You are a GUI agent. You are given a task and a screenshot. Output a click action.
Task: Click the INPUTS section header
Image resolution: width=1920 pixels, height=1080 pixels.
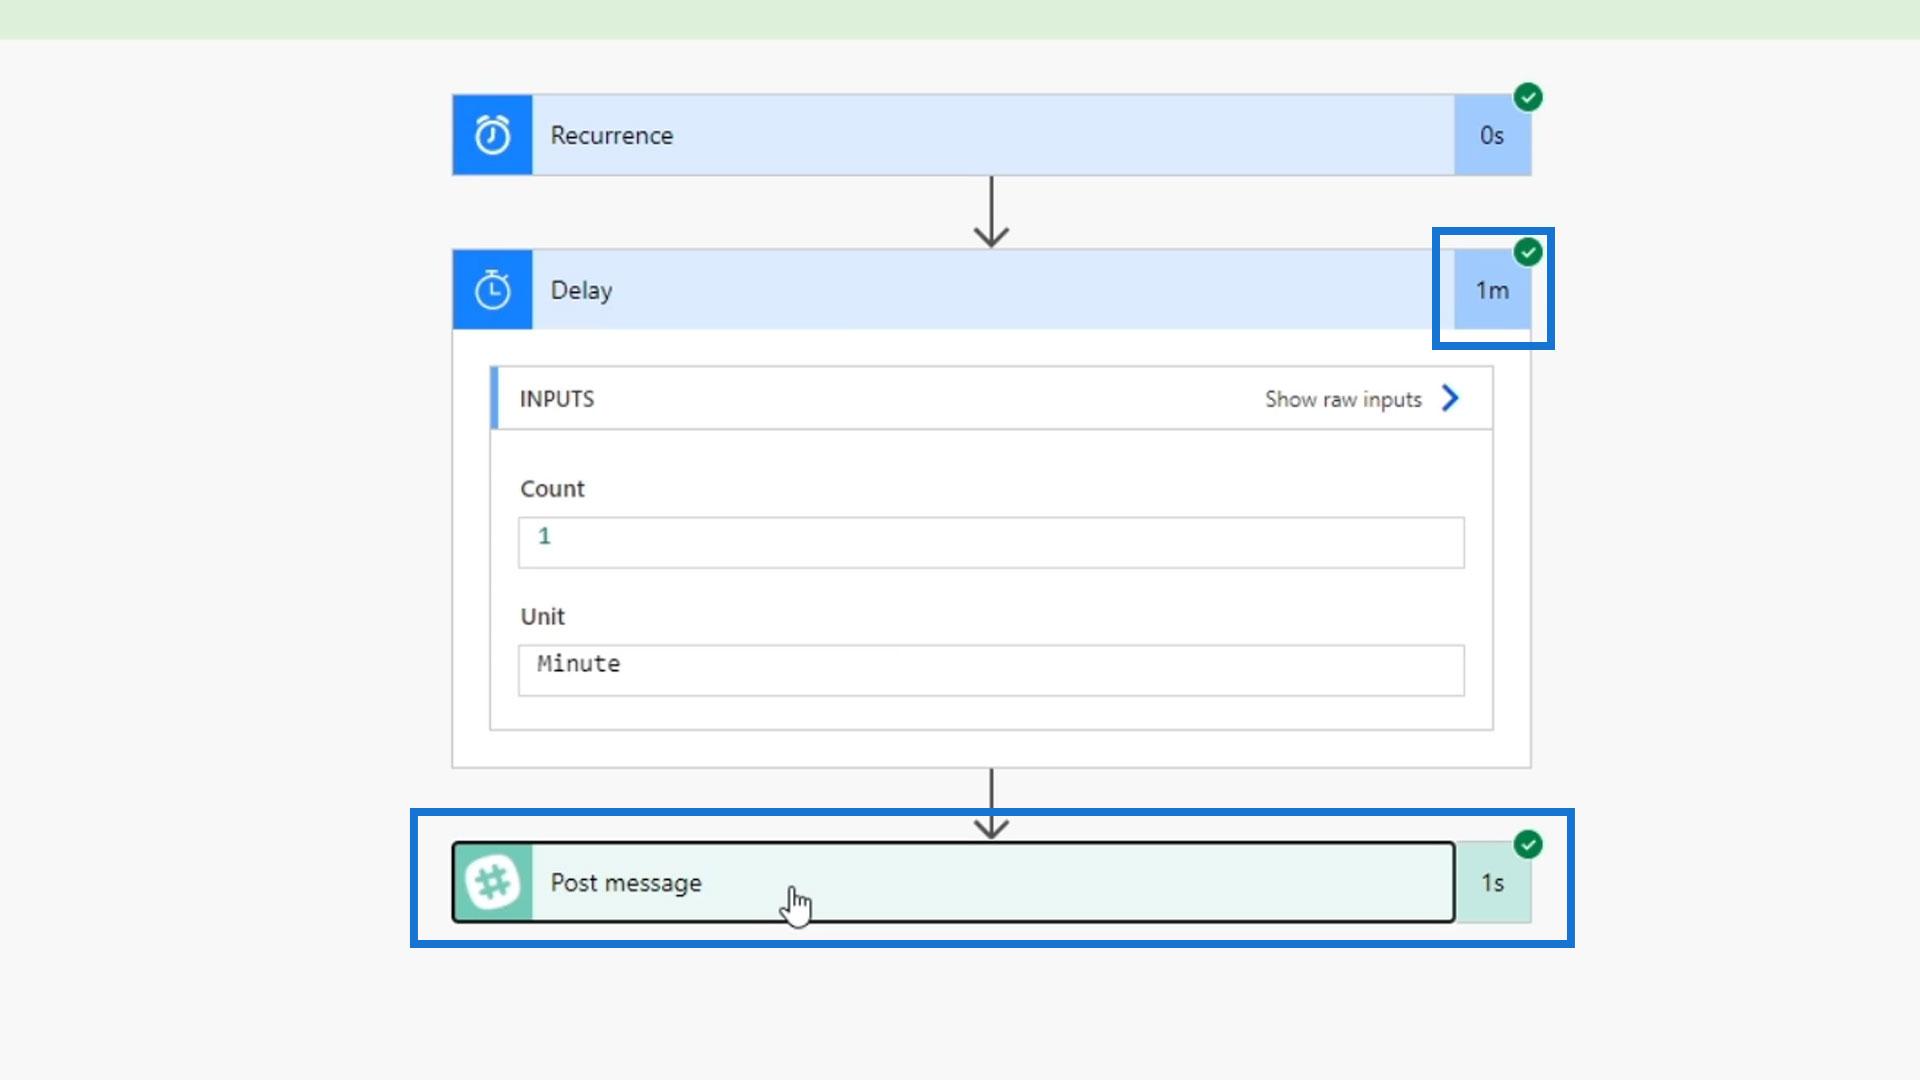coord(557,399)
